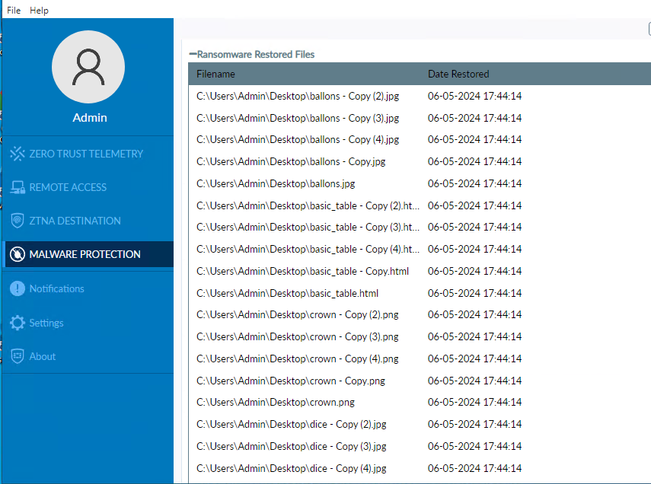Select row ballons - Copy (3).jpg
651x484 pixels.
coord(419,118)
